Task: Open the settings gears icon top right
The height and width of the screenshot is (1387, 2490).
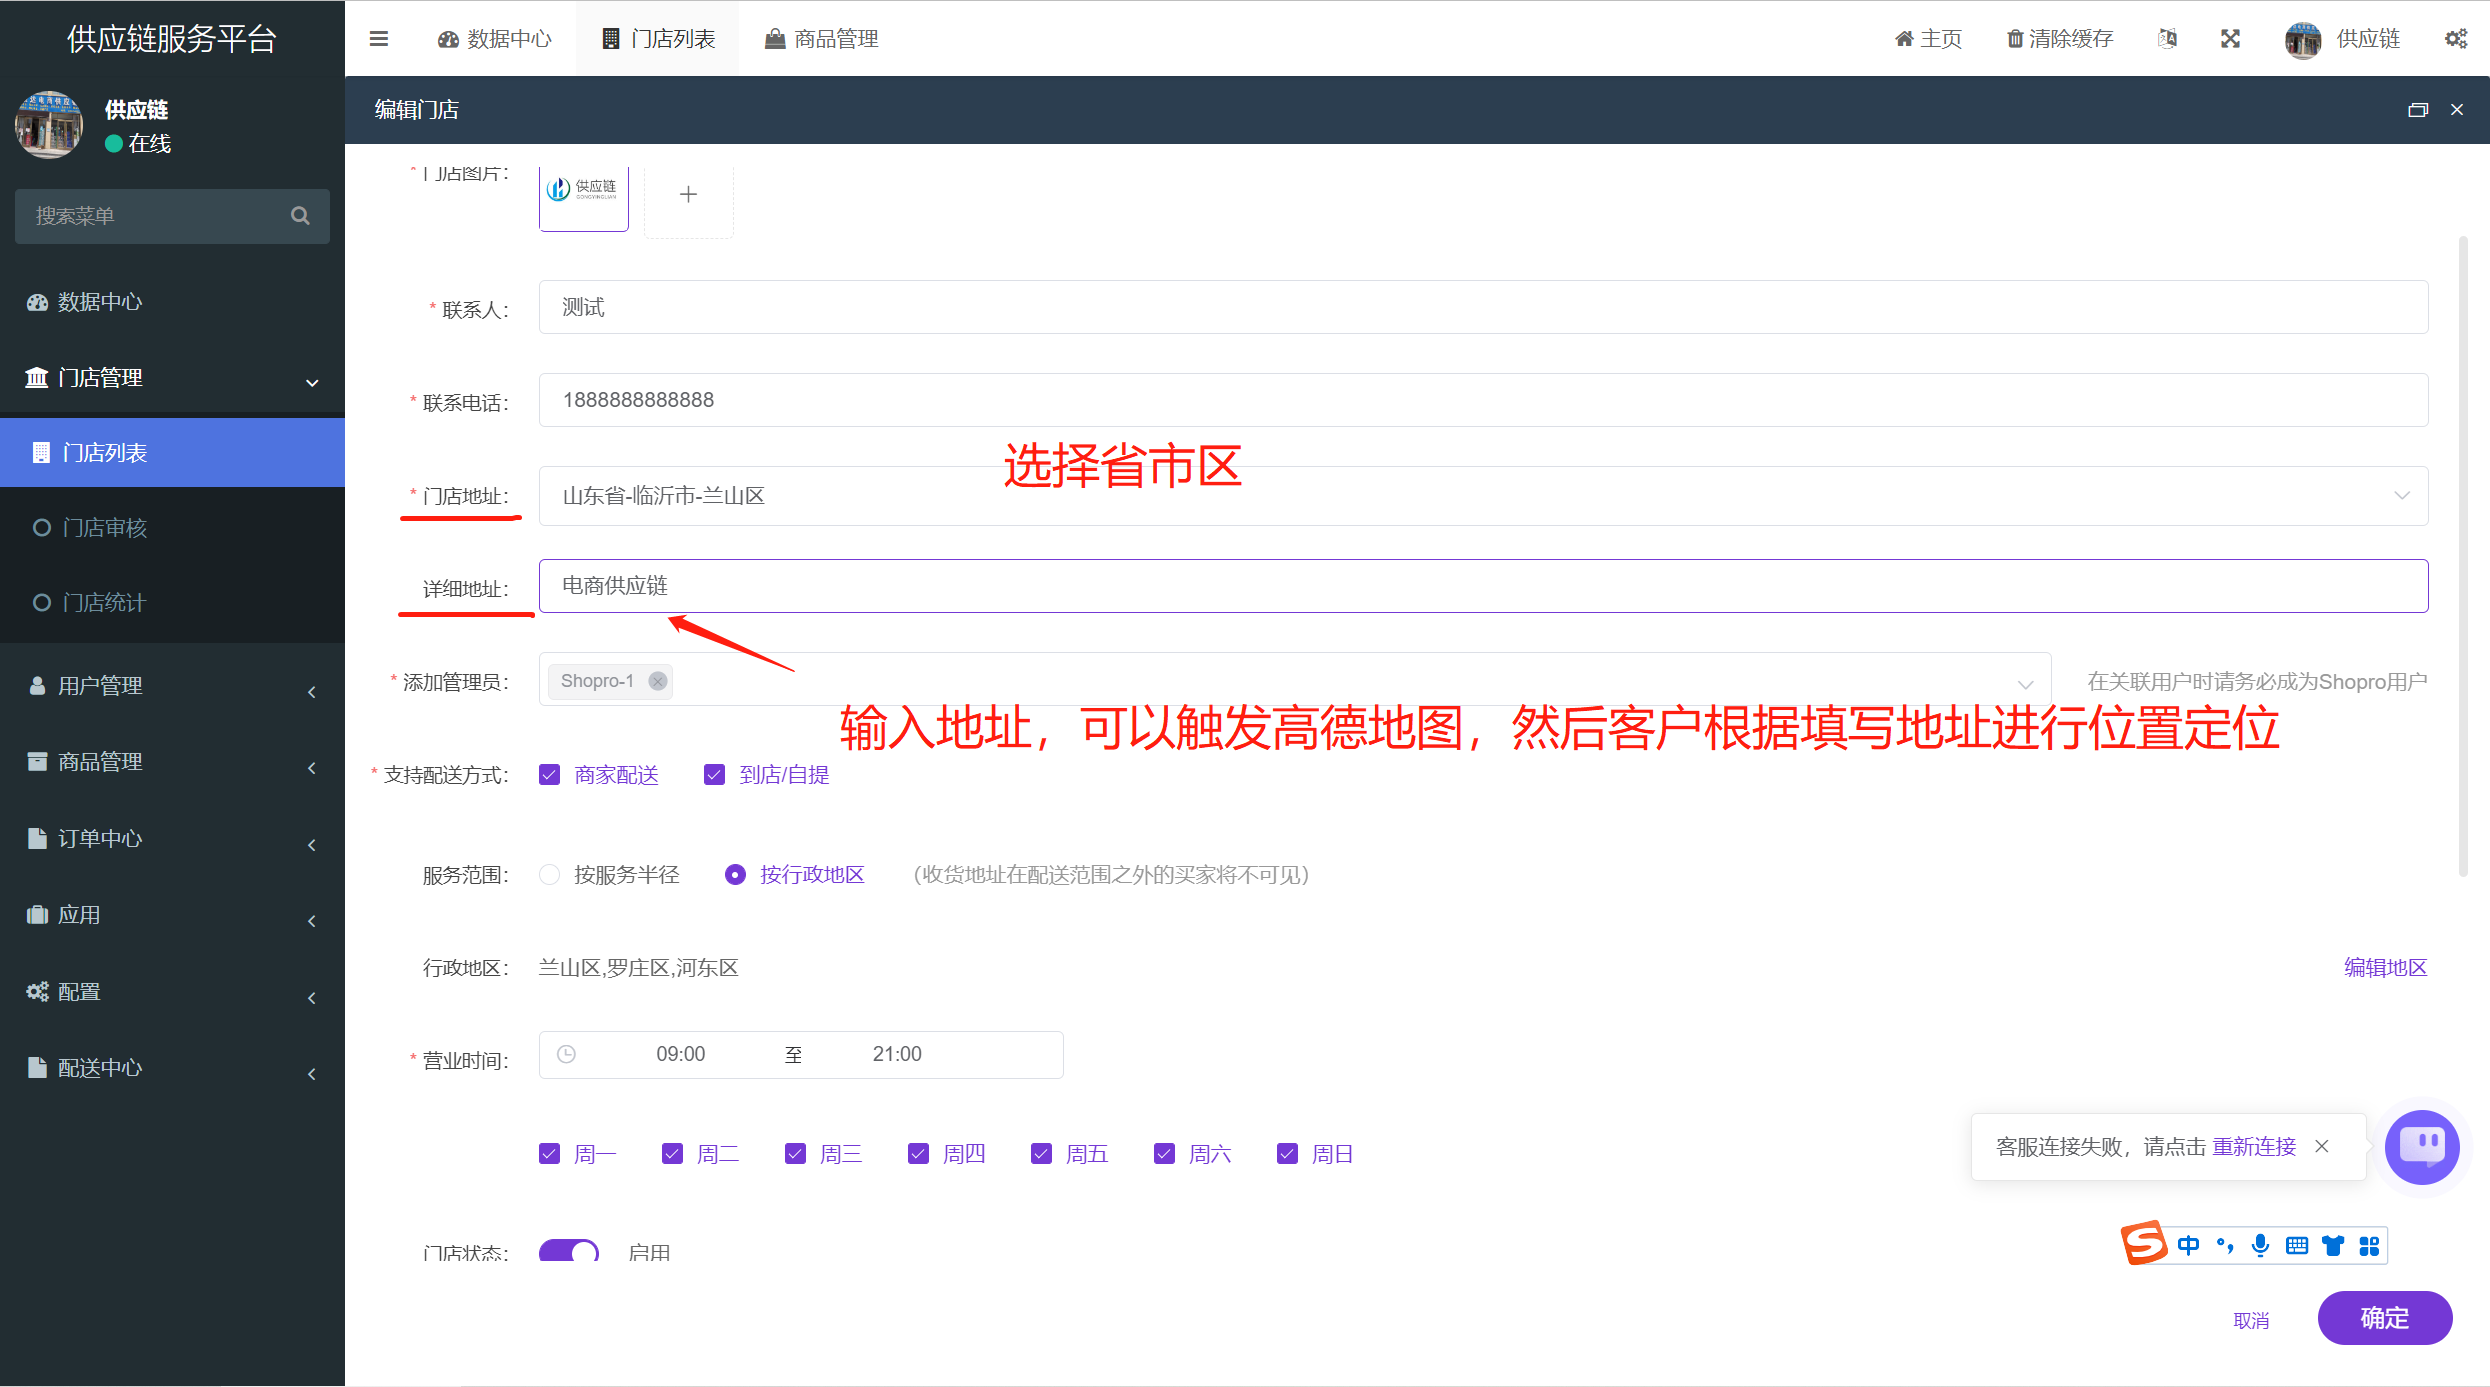Action: (x=2456, y=39)
